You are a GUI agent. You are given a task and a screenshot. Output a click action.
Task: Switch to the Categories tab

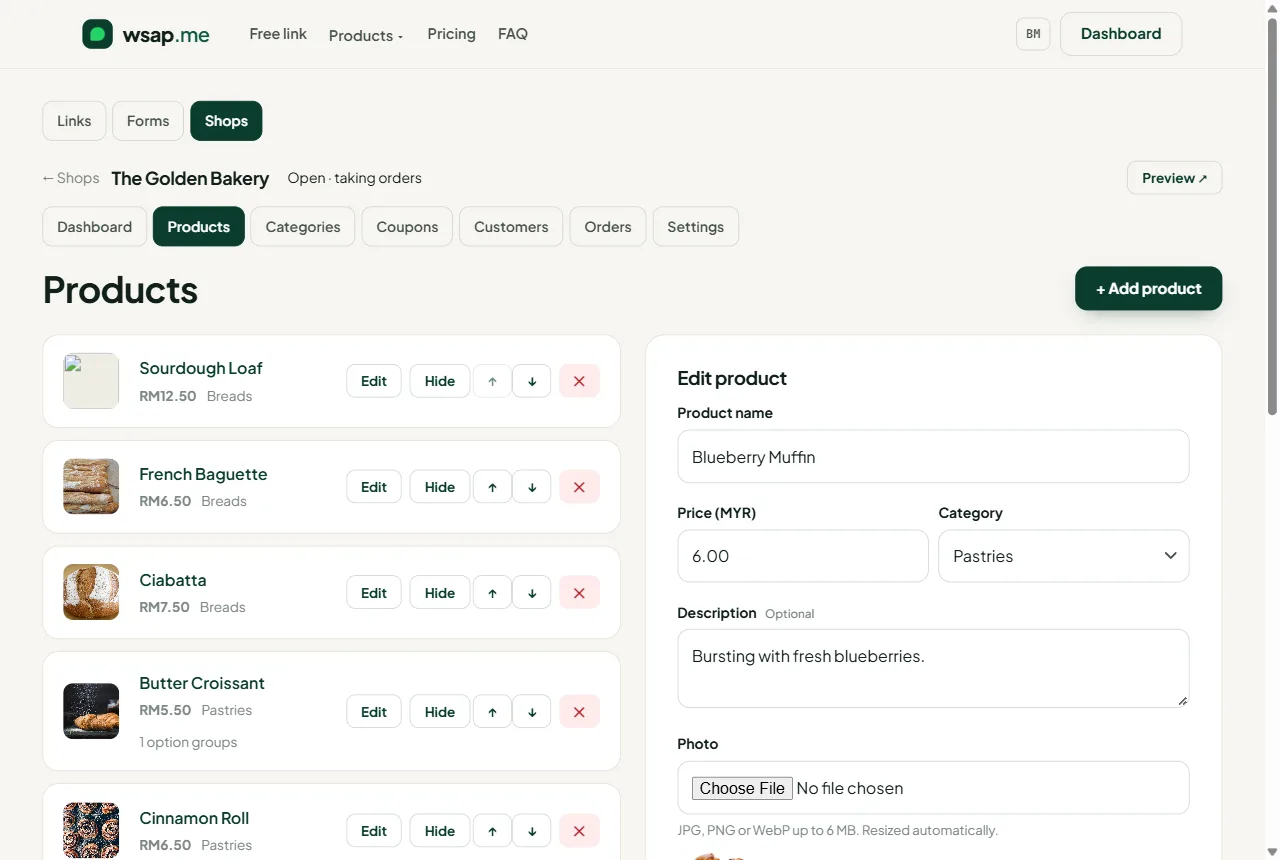[303, 227]
